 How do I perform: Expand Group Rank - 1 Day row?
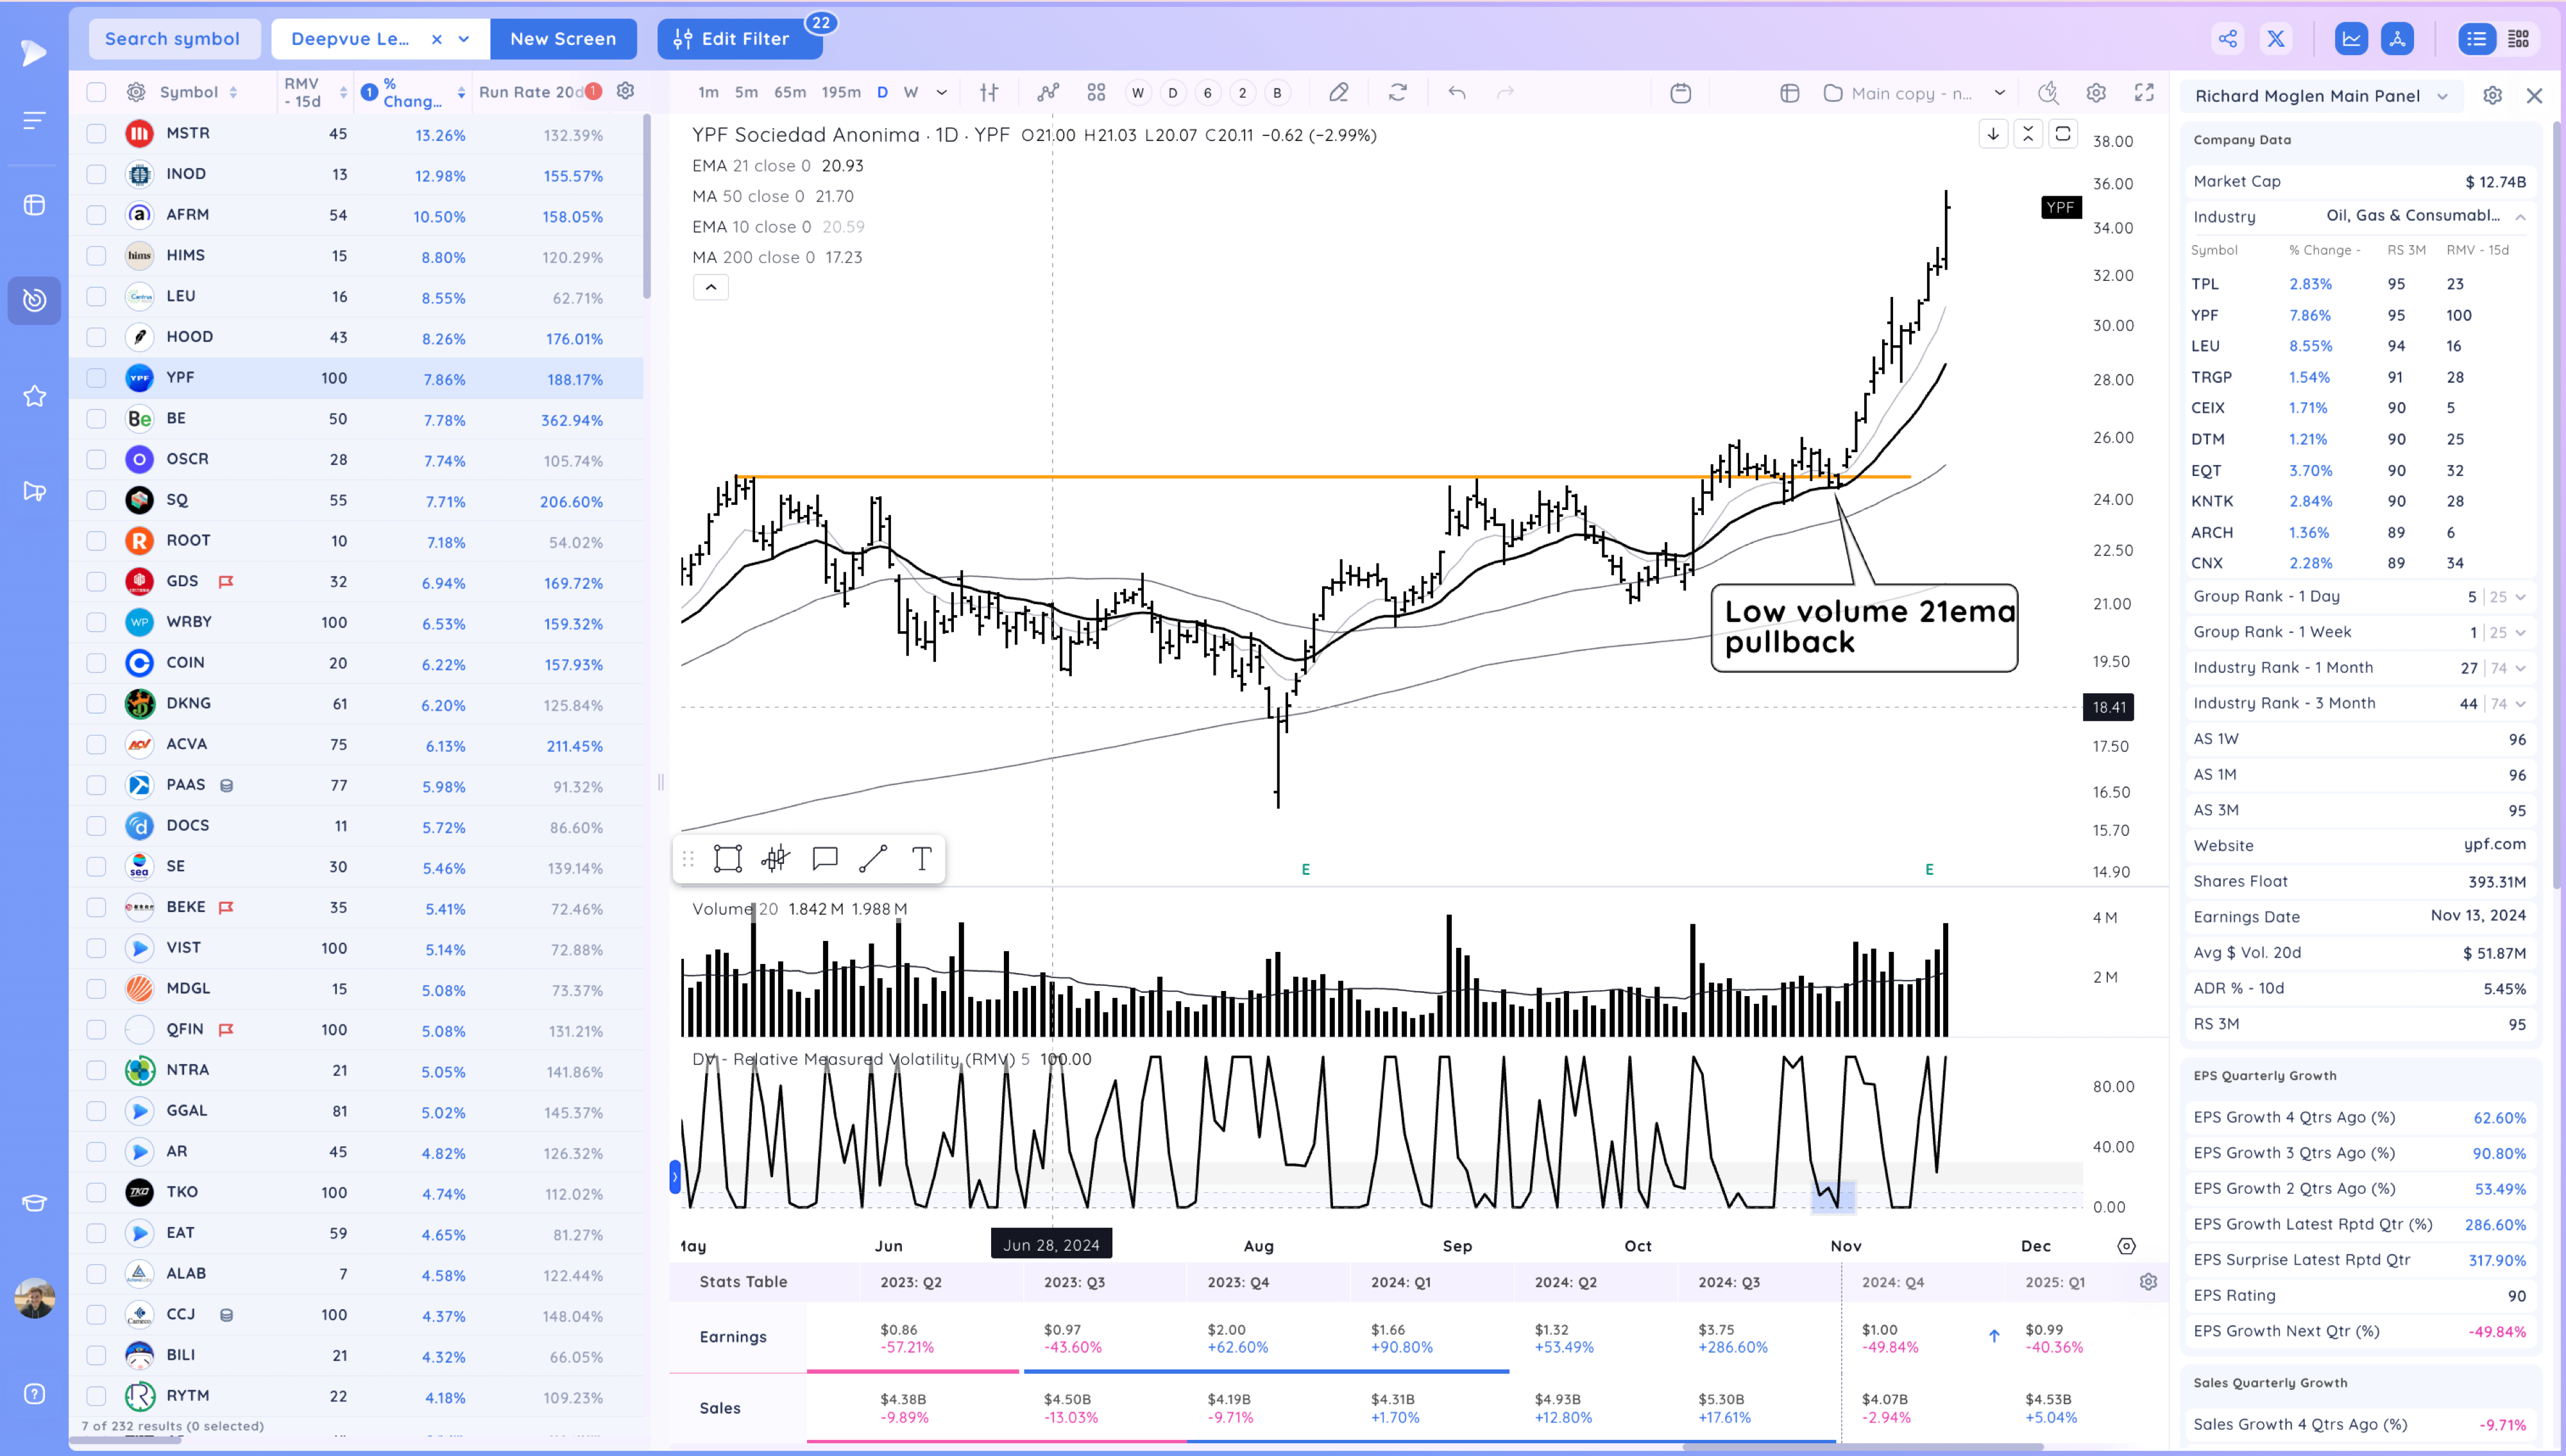click(x=2520, y=597)
